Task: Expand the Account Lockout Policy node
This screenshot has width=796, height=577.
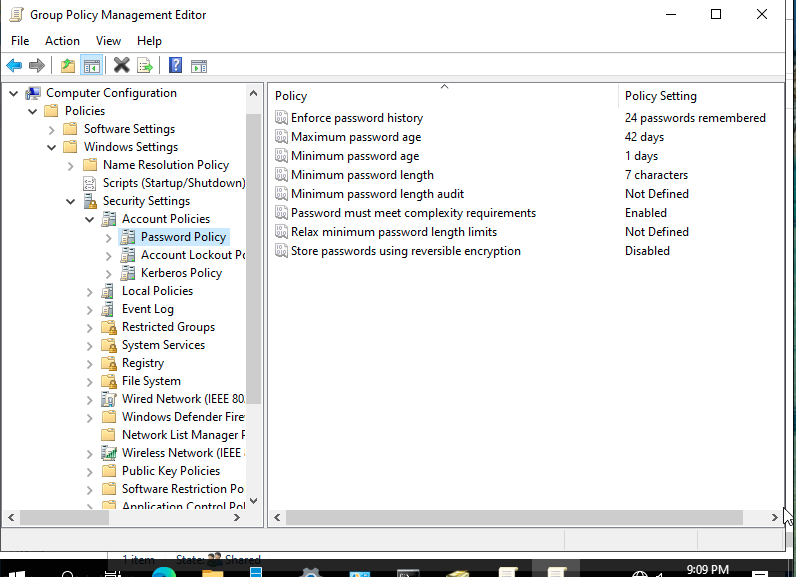Action: [x=108, y=255]
